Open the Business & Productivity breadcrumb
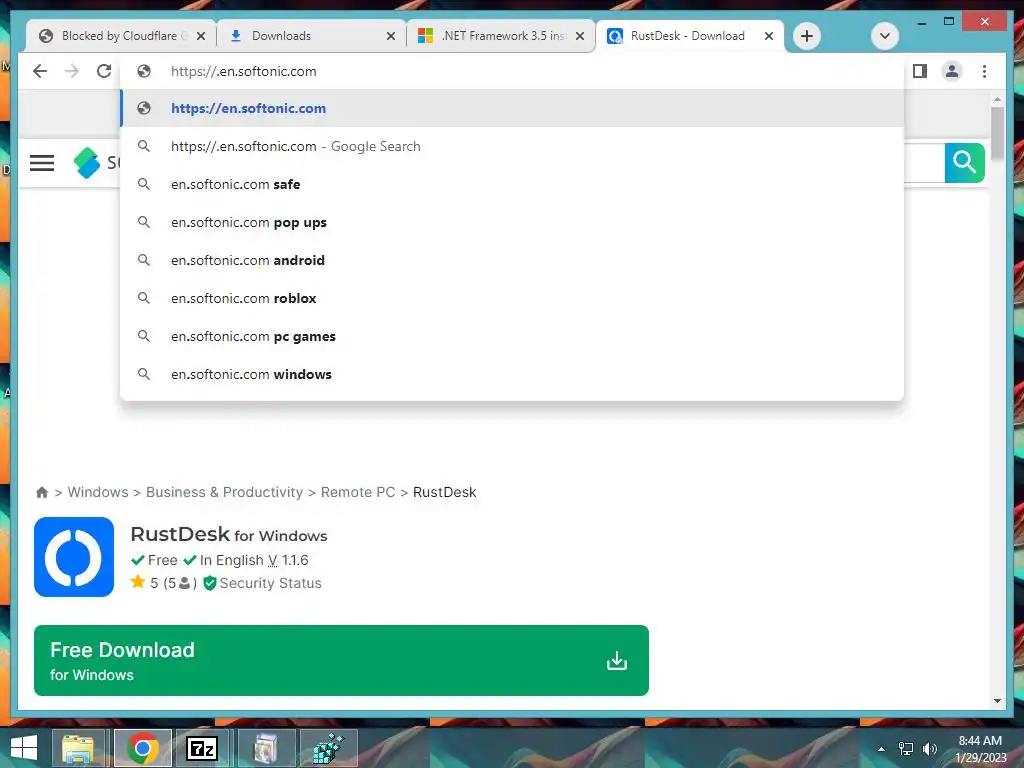Screen dimensions: 1024x768 click(225, 492)
